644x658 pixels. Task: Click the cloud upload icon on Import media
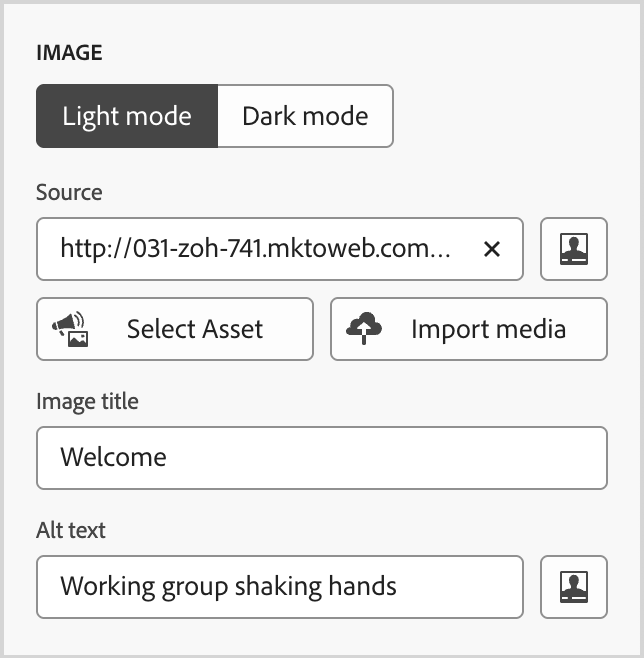[364, 328]
